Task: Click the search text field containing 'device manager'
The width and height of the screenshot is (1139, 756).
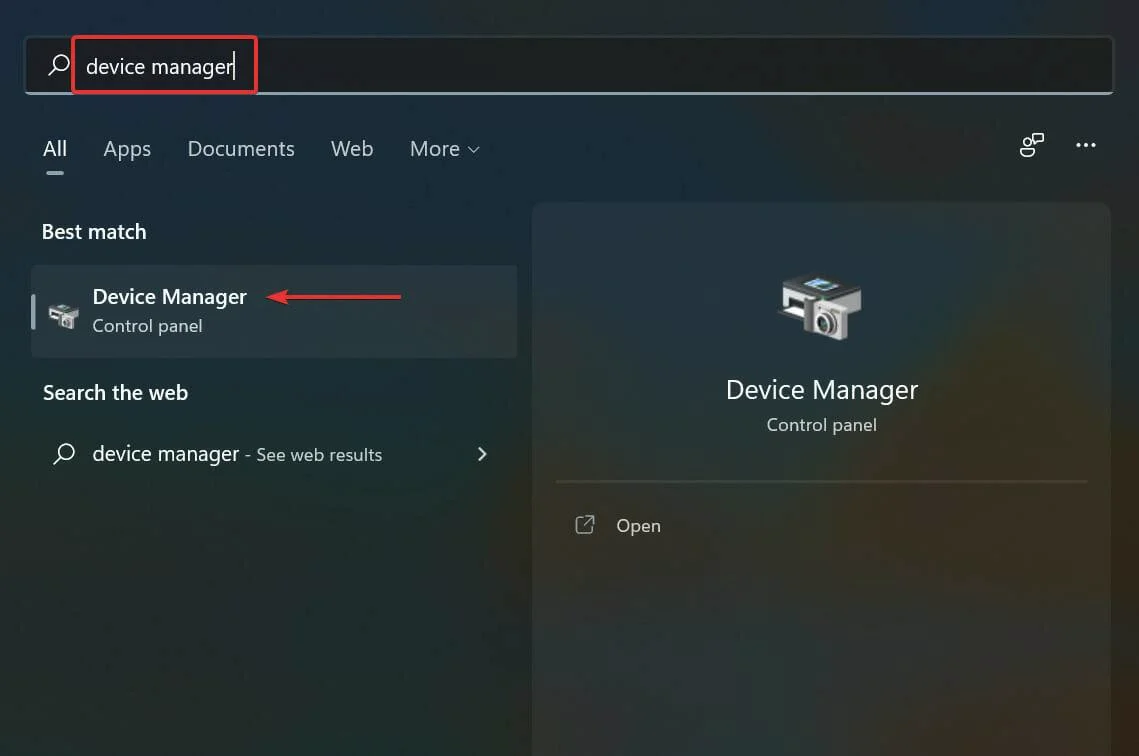Action: coord(570,66)
